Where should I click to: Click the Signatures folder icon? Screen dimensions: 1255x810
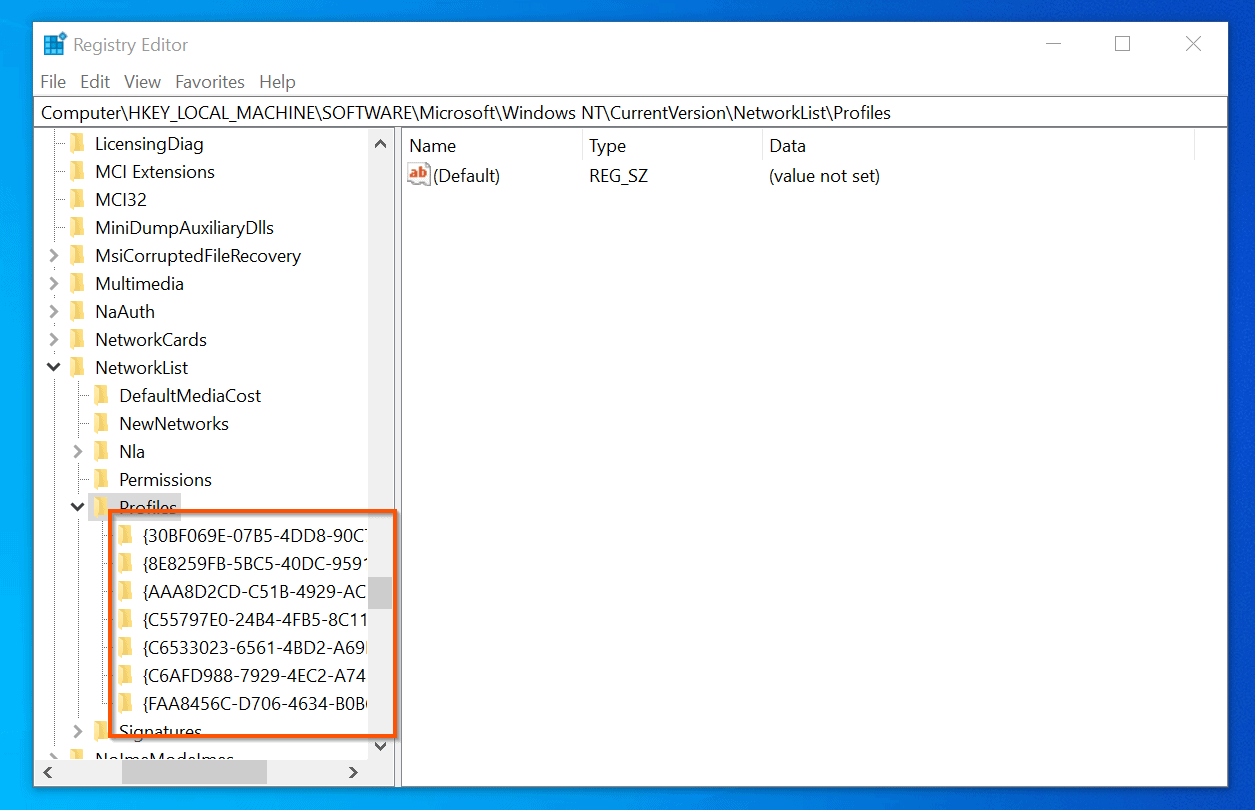point(103,731)
